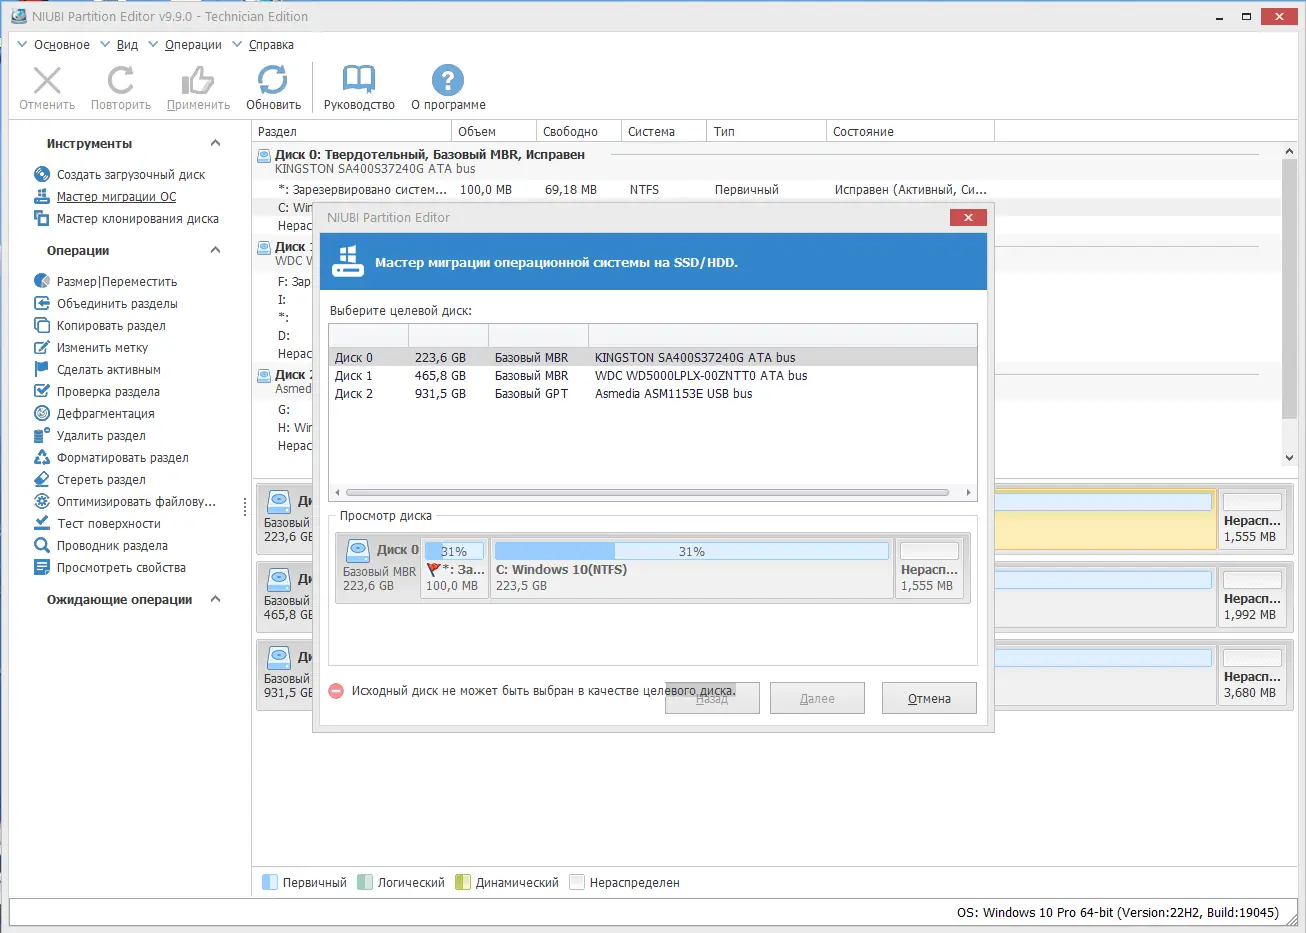Collapse the Инструменты section
The height and width of the screenshot is (933, 1306).
point(215,144)
